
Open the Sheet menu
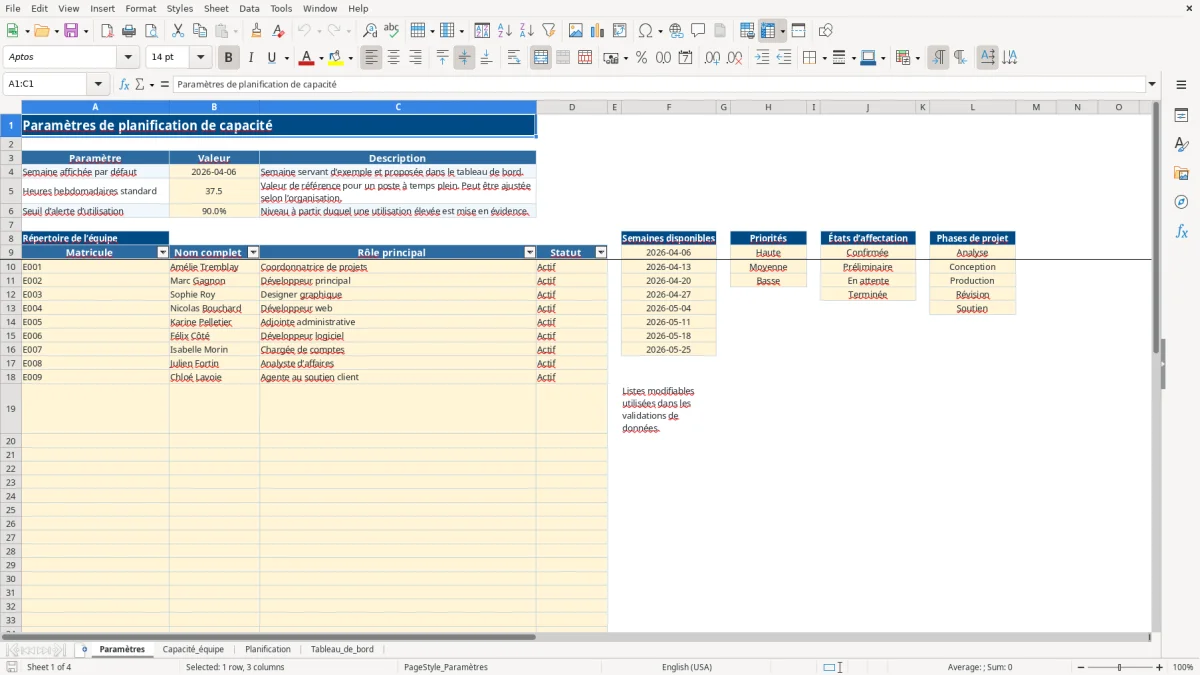click(216, 8)
